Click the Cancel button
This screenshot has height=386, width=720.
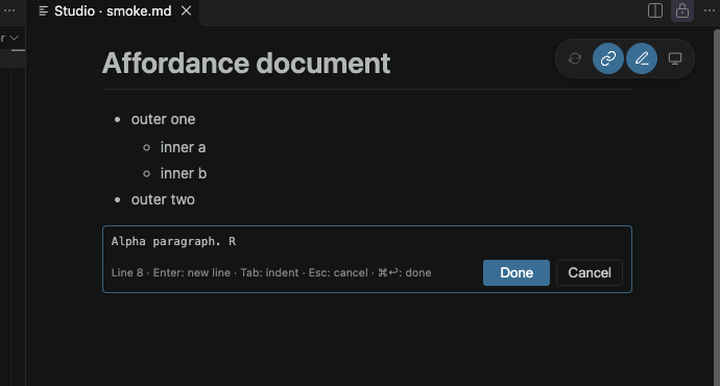[589, 273]
